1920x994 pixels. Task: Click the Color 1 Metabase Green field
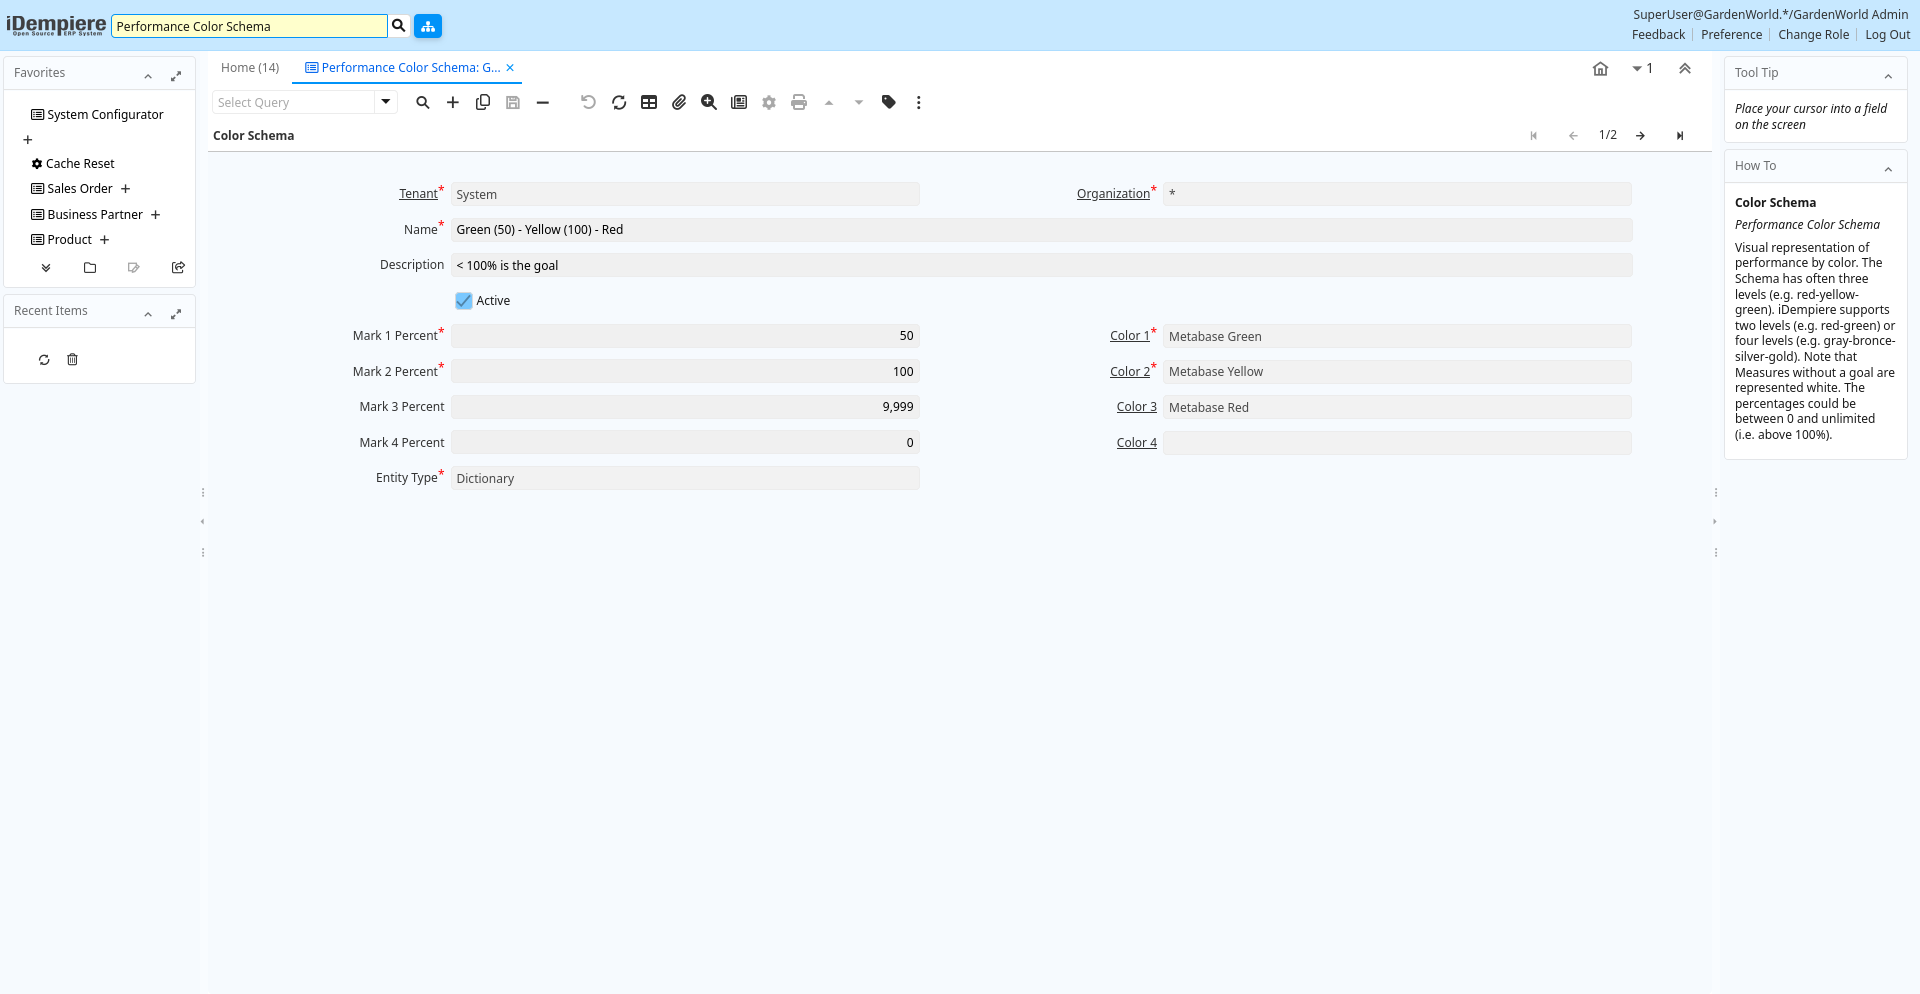tap(1396, 337)
